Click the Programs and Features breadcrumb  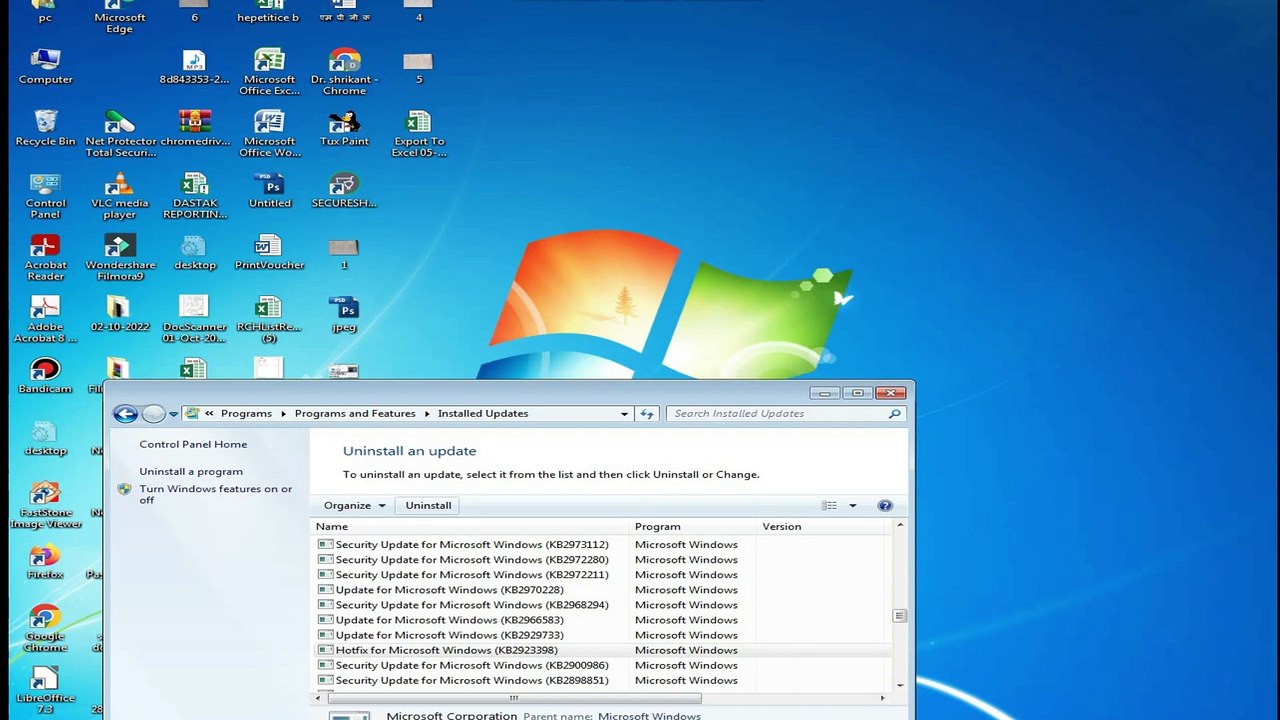(x=355, y=414)
